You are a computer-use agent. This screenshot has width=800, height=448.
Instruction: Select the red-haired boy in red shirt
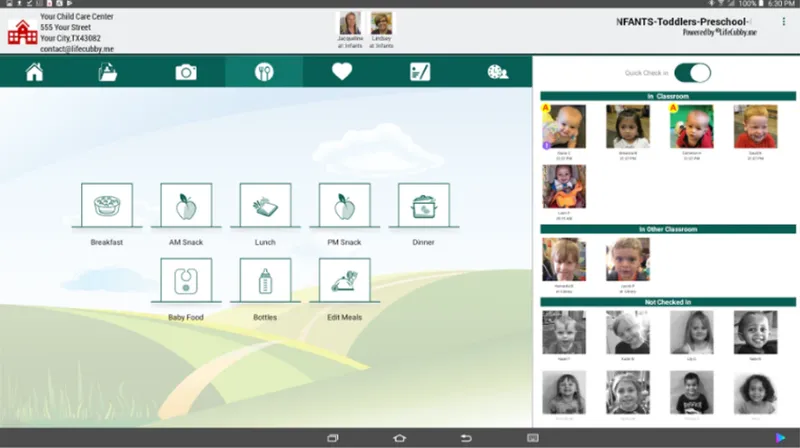click(x=756, y=127)
